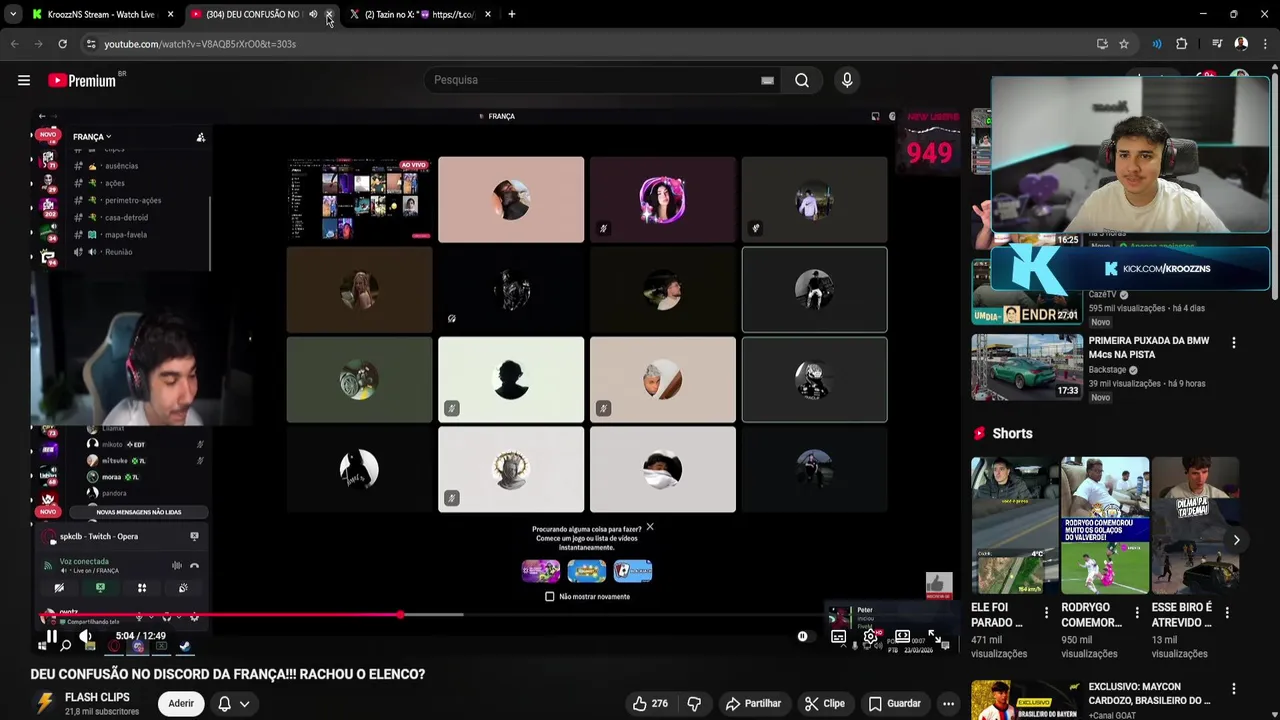The image size is (1280, 720).
Task: Close the KroozzNS Stream tab
Action: 170,14
